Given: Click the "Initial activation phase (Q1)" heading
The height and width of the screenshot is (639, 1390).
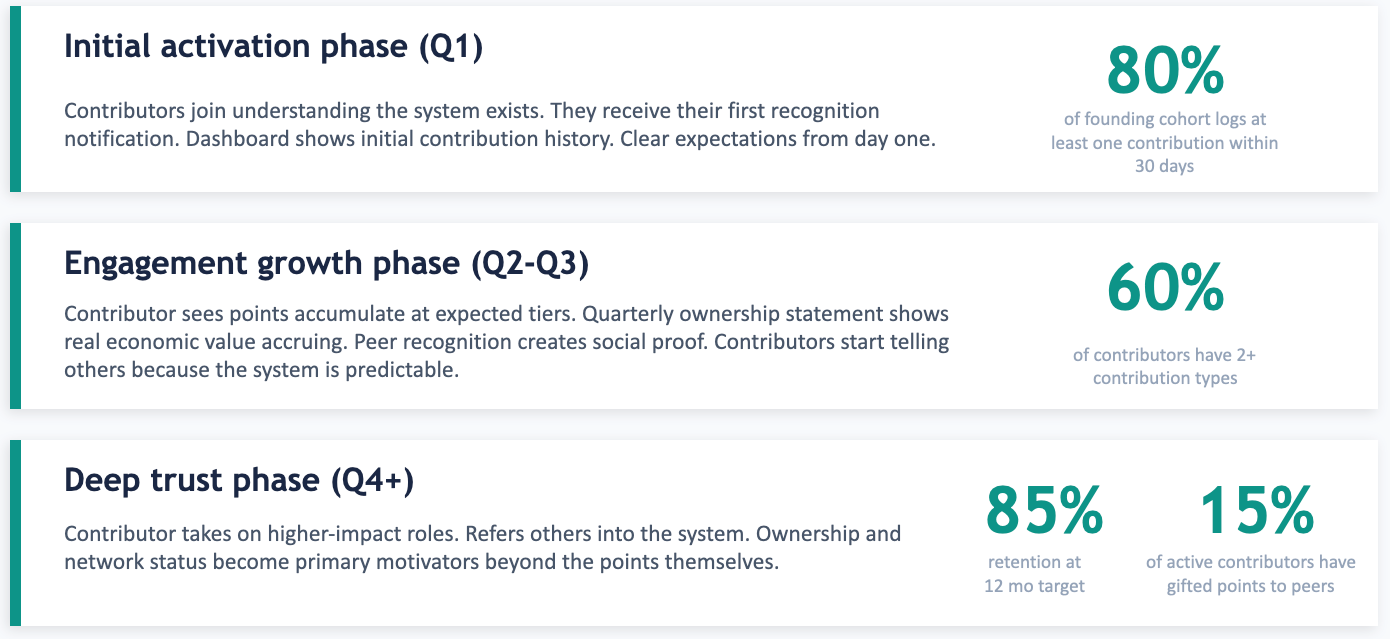Looking at the screenshot, I should point(273,47).
